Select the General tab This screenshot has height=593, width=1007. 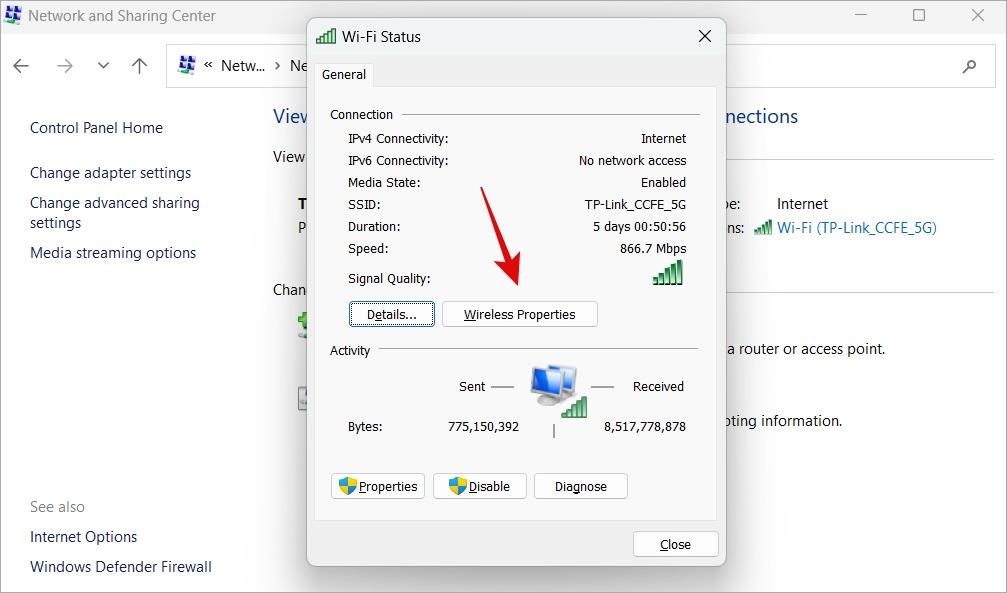point(344,75)
